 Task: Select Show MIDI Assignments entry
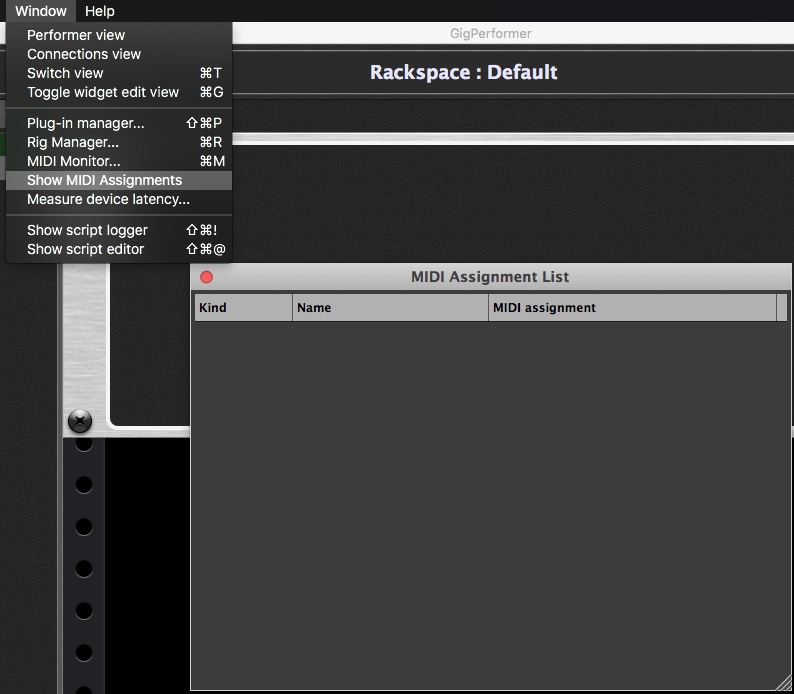119,180
